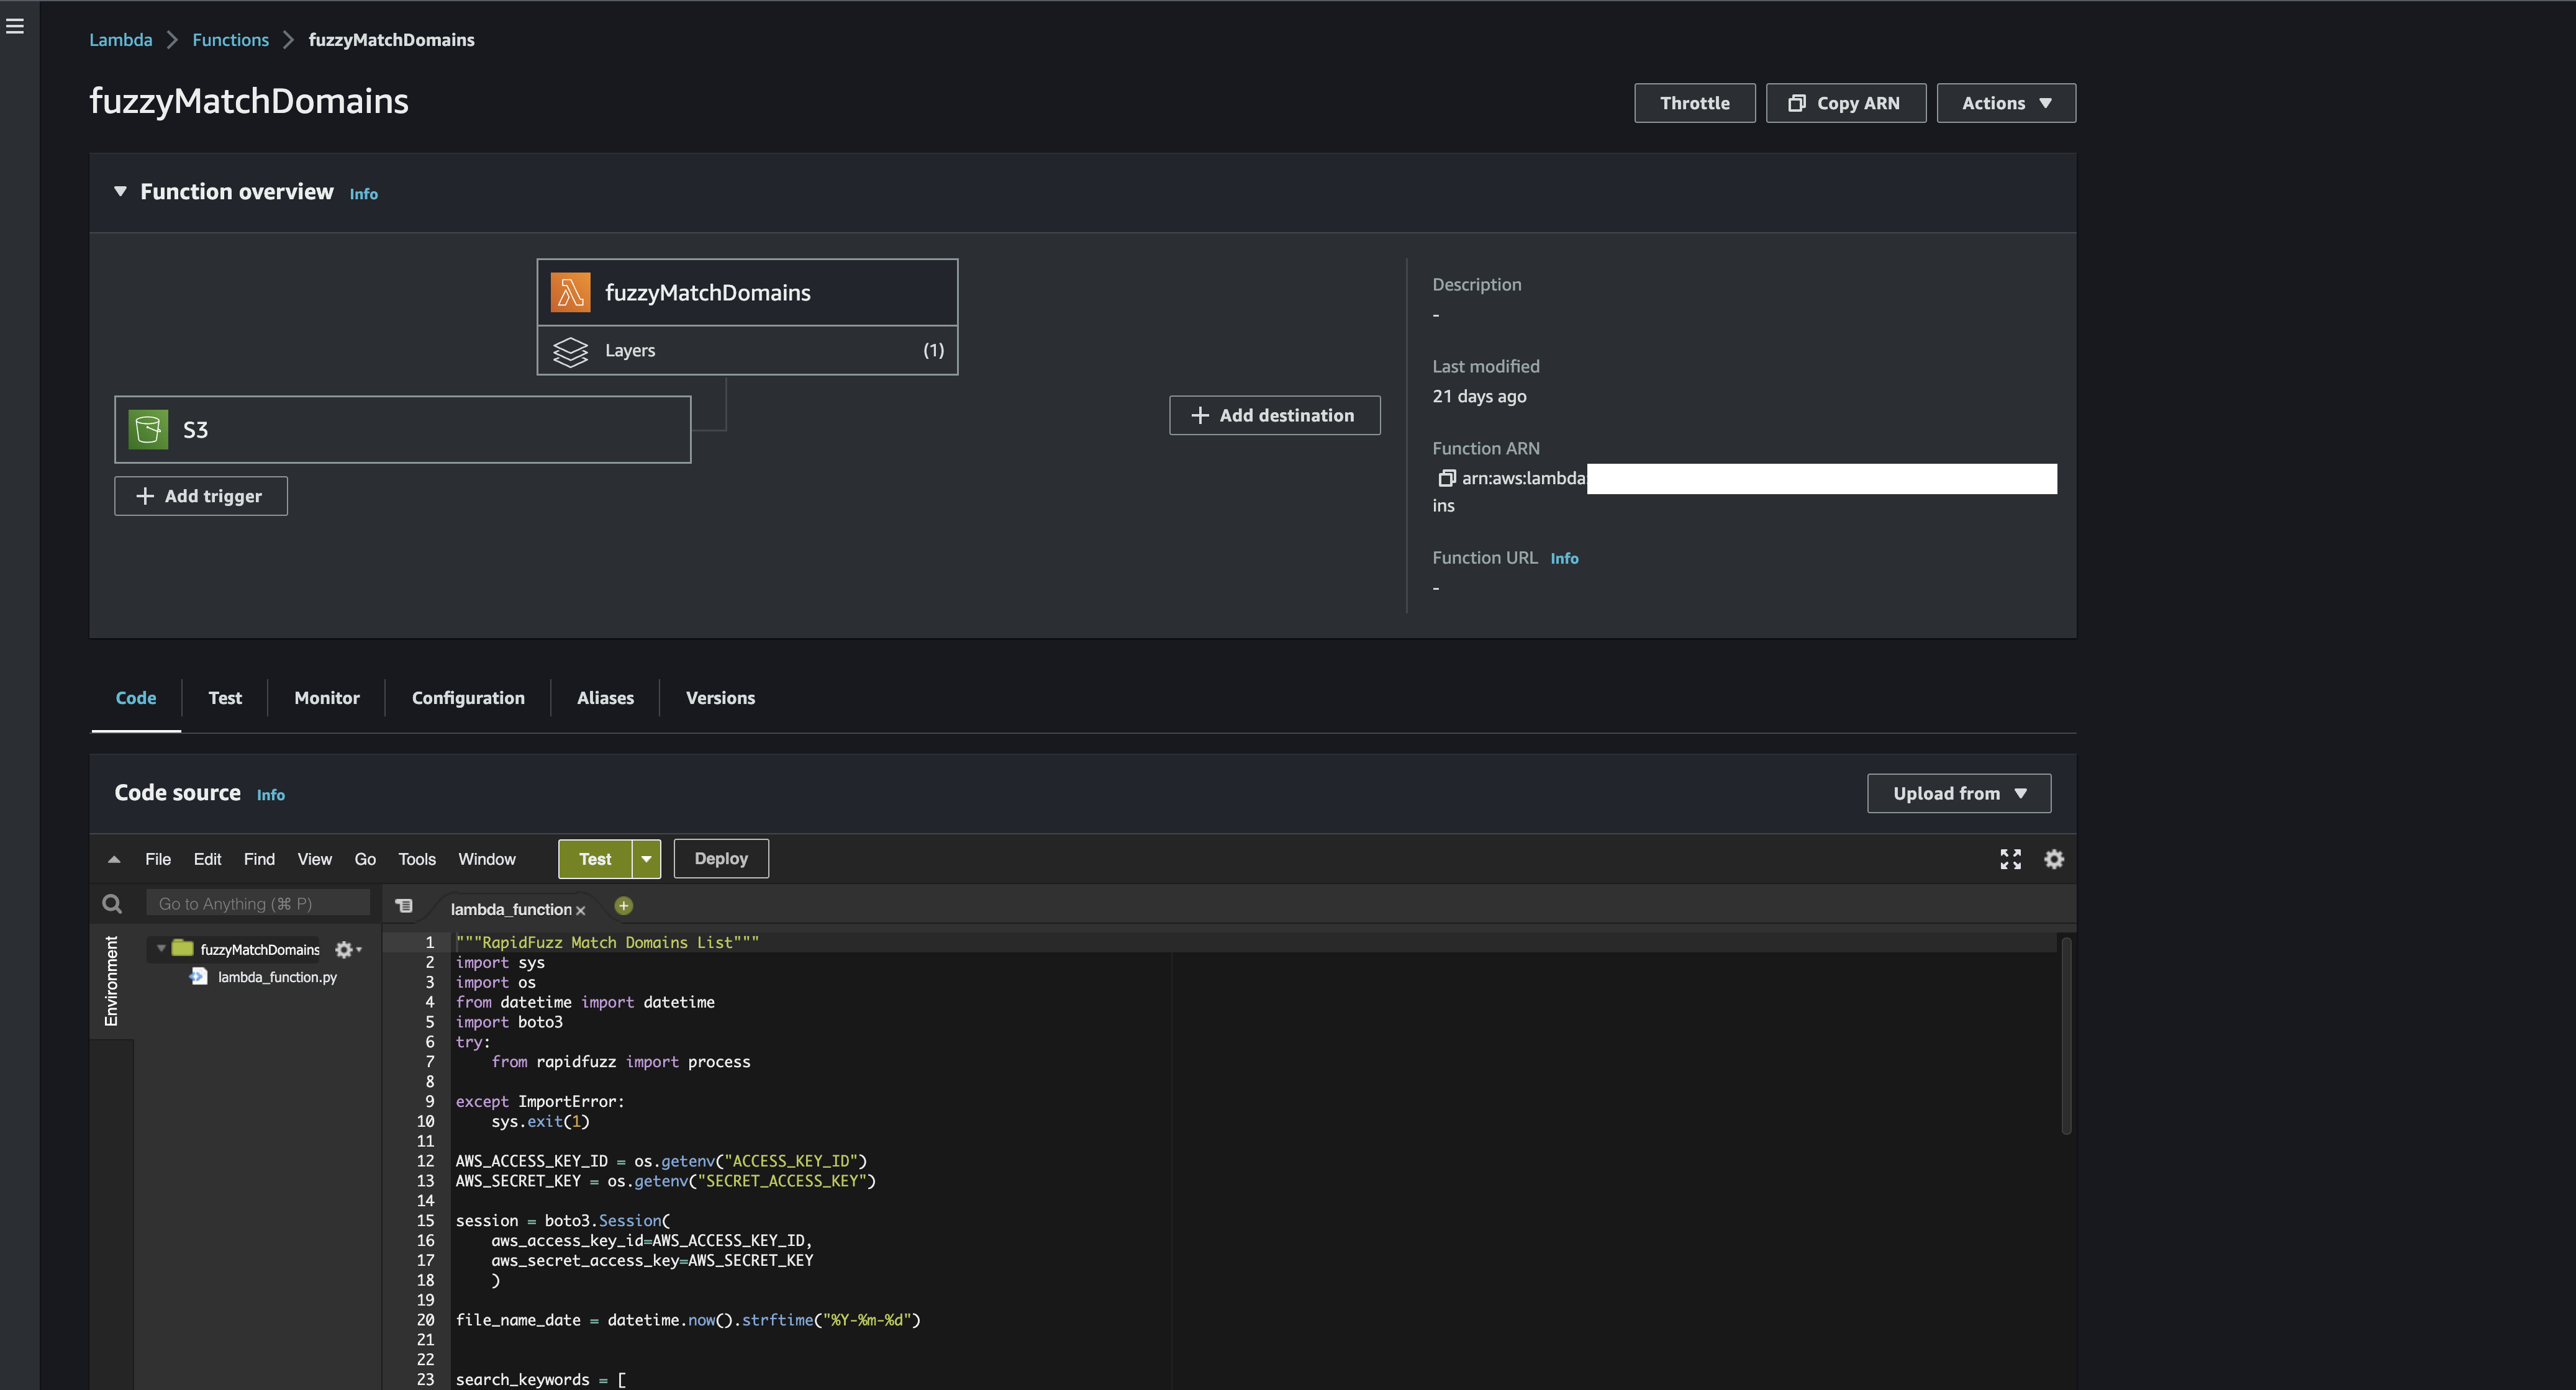The height and width of the screenshot is (1390, 2576).
Task: Add new editor tab with plus icon
Action: pyautogui.click(x=623, y=906)
